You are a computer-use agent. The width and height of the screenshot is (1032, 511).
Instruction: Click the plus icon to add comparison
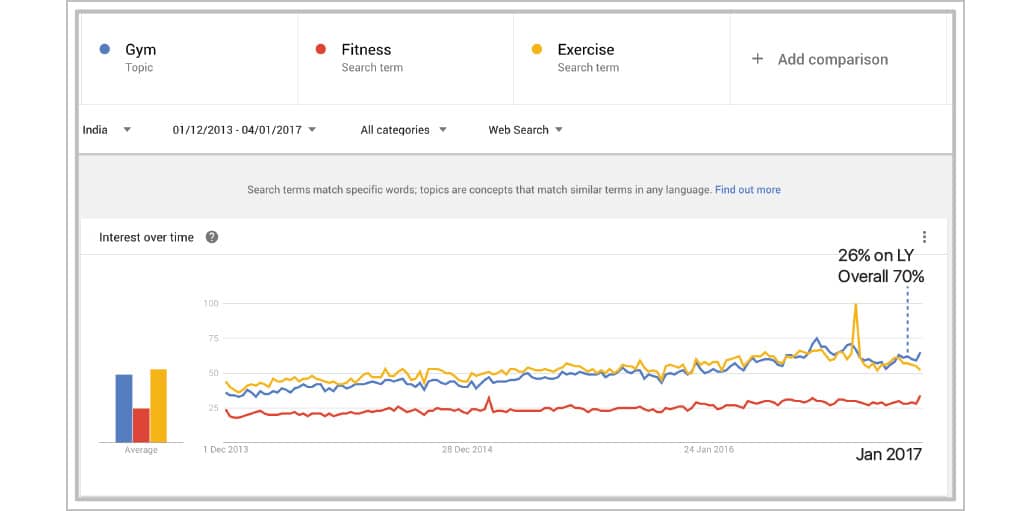[757, 59]
